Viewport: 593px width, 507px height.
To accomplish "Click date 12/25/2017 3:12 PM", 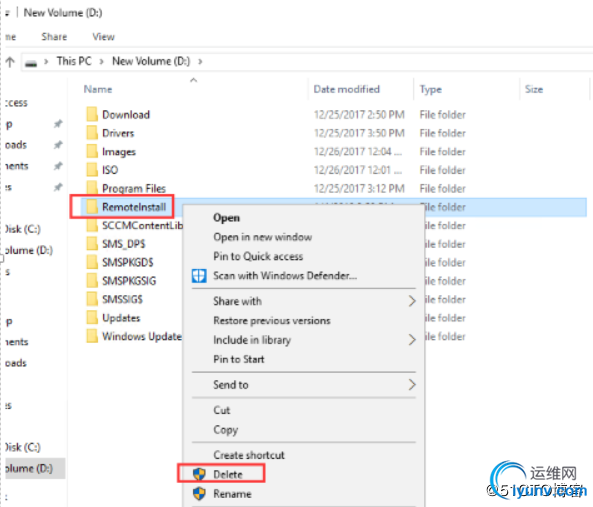I will [x=359, y=188].
